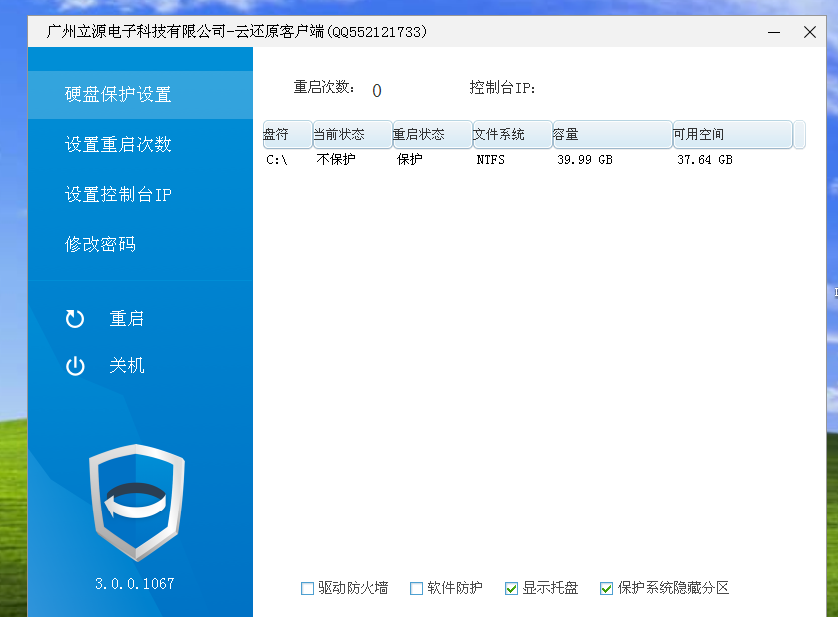Sort by the 重启状态 column header
The height and width of the screenshot is (617, 838).
pyautogui.click(x=433, y=134)
